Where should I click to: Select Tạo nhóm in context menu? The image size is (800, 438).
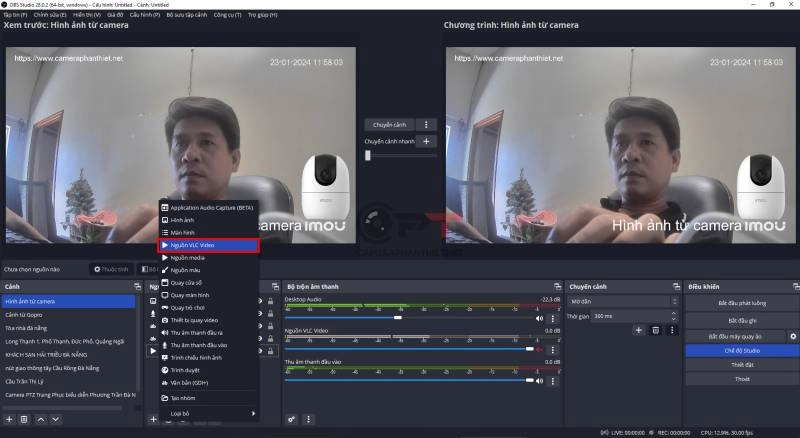click(x=209, y=398)
